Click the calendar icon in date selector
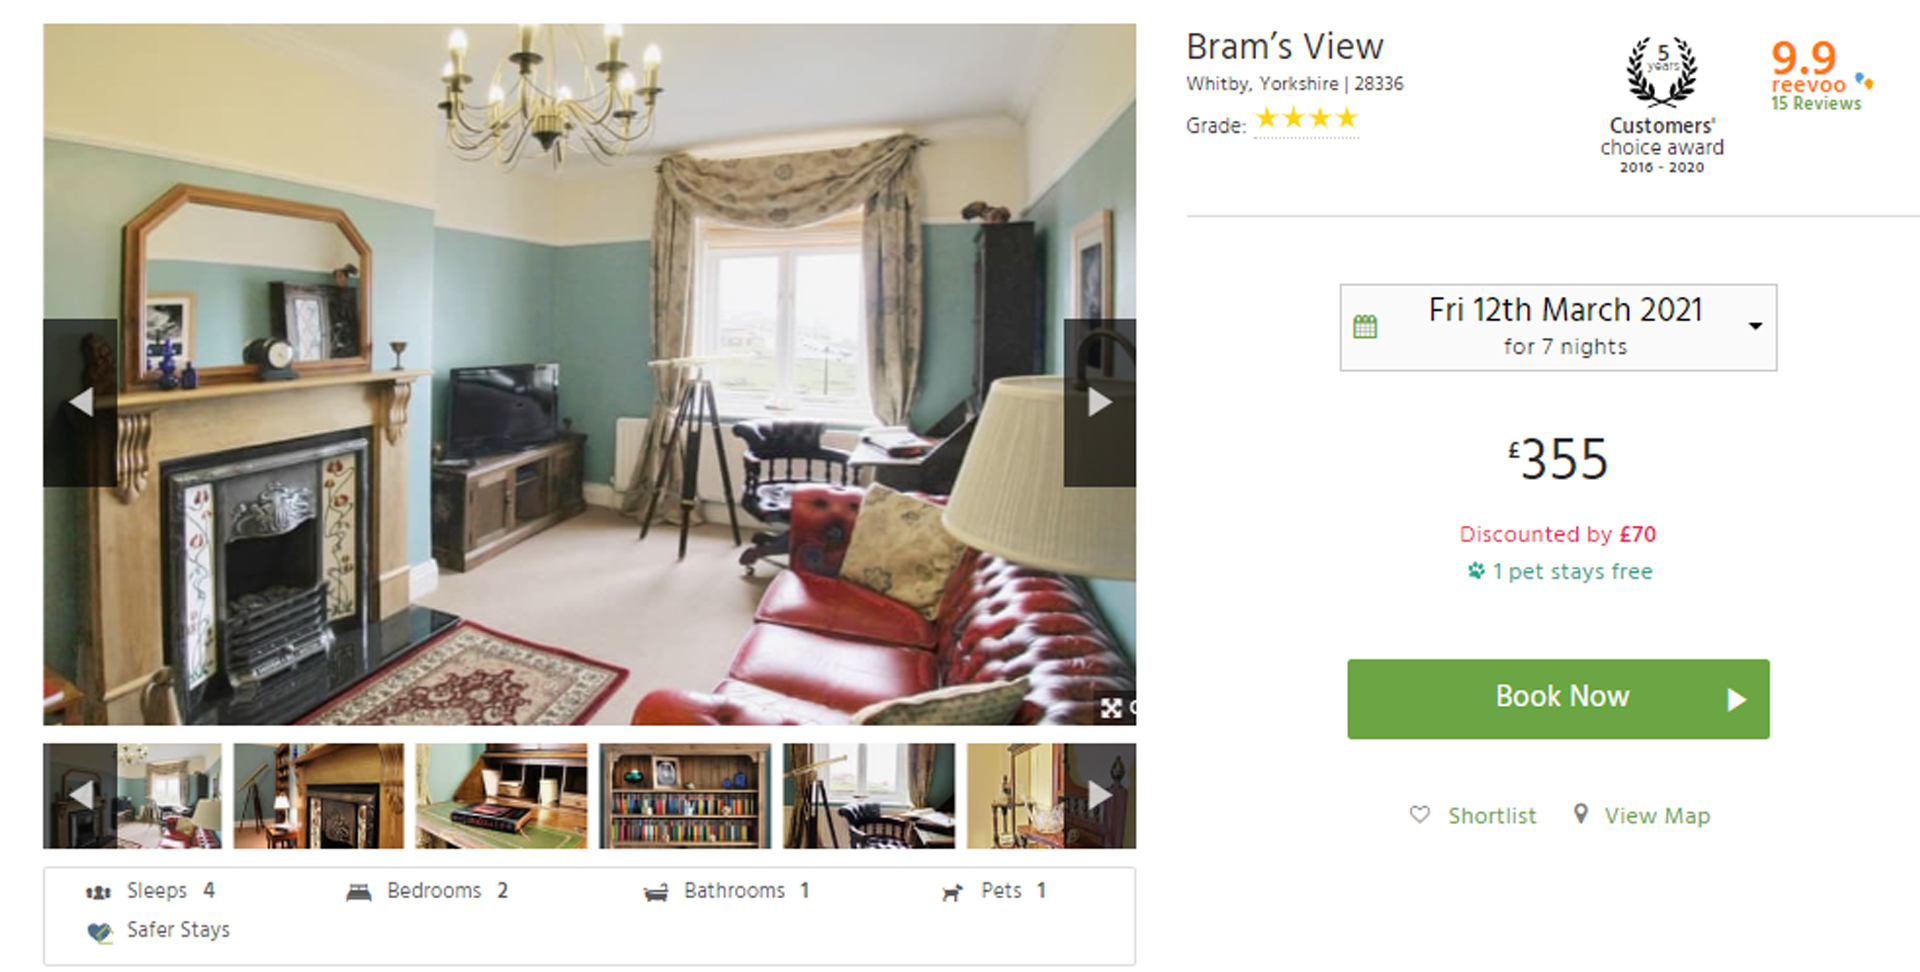 (x=1365, y=326)
